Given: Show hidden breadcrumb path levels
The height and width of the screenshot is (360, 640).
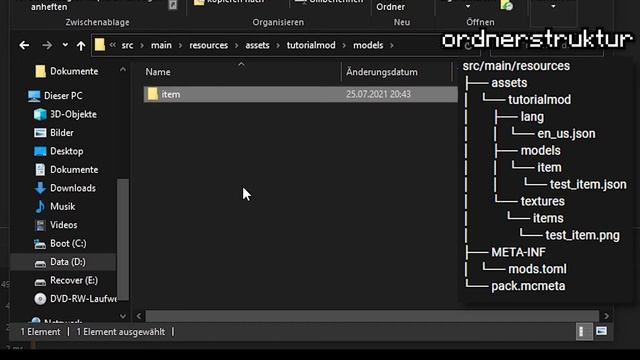Looking at the screenshot, I should [113, 45].
